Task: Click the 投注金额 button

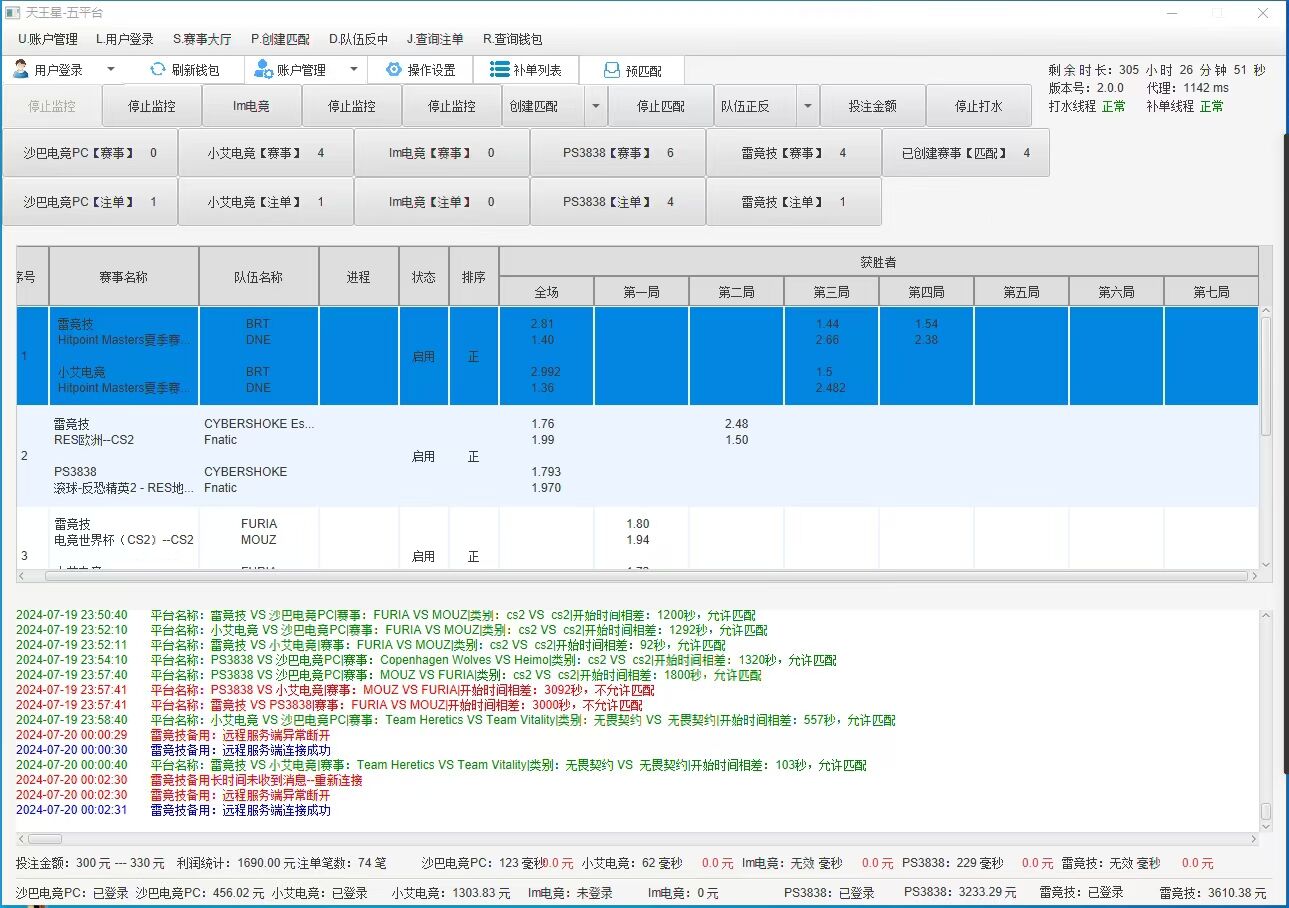Action: tap(872, 106)
